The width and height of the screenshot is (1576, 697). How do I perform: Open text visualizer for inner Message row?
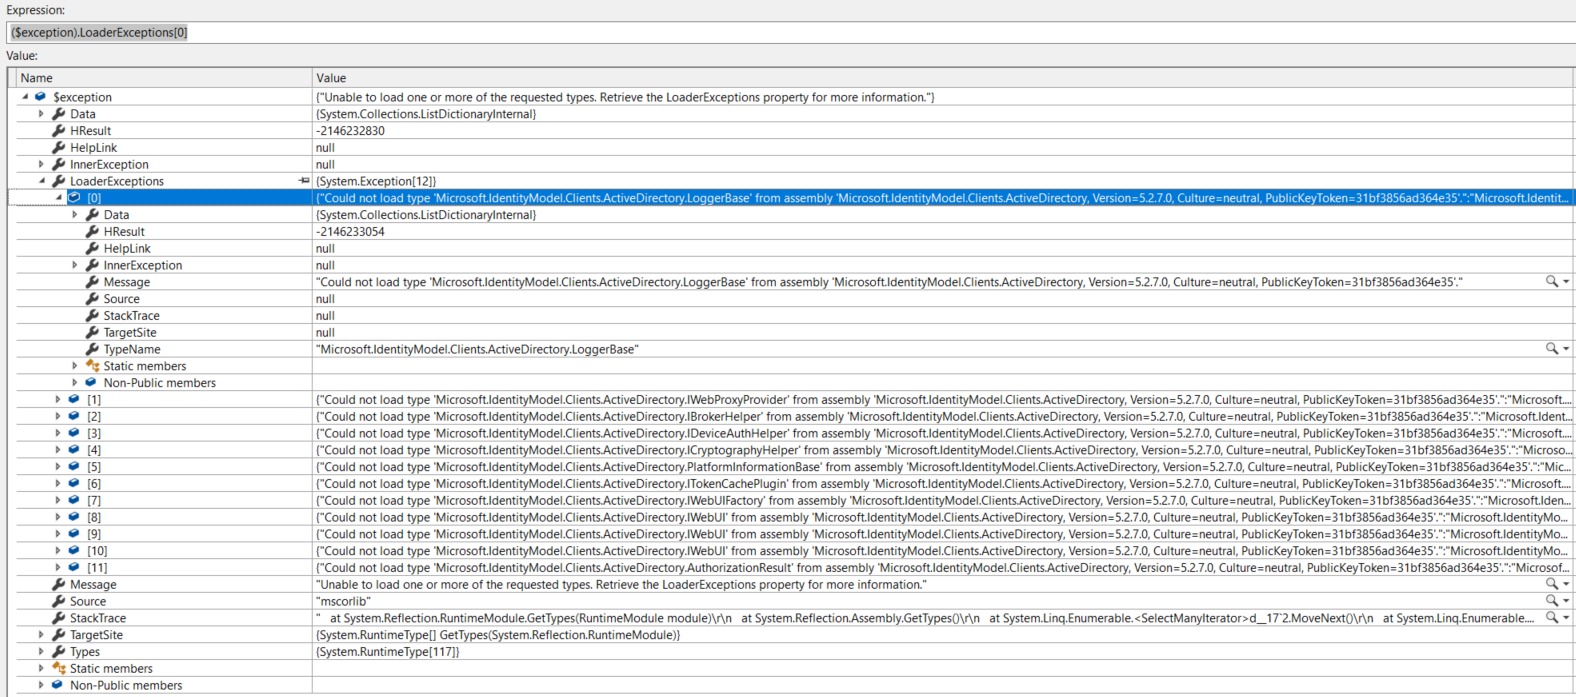coord(1551,282)
